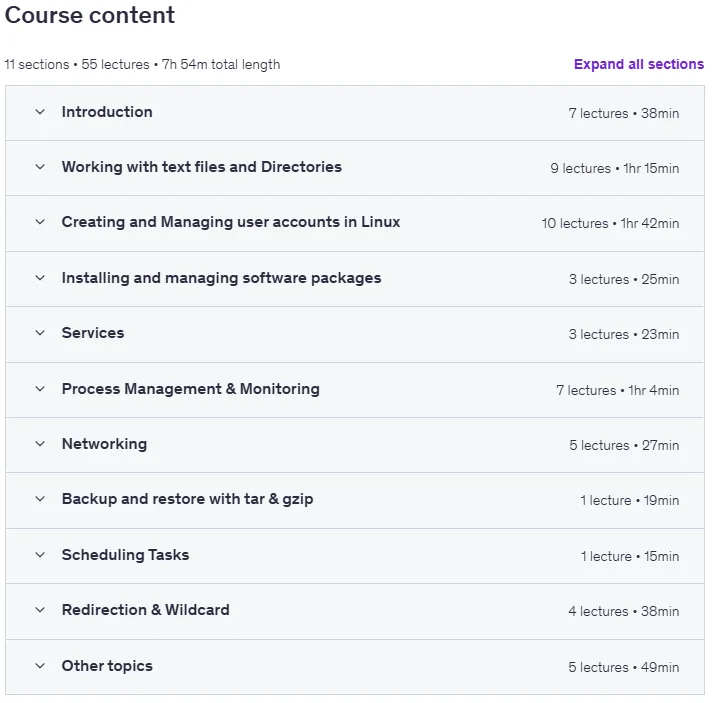Open chevron next to Installing and managing software packages
The image size is (712, 703).
point(40,277)
